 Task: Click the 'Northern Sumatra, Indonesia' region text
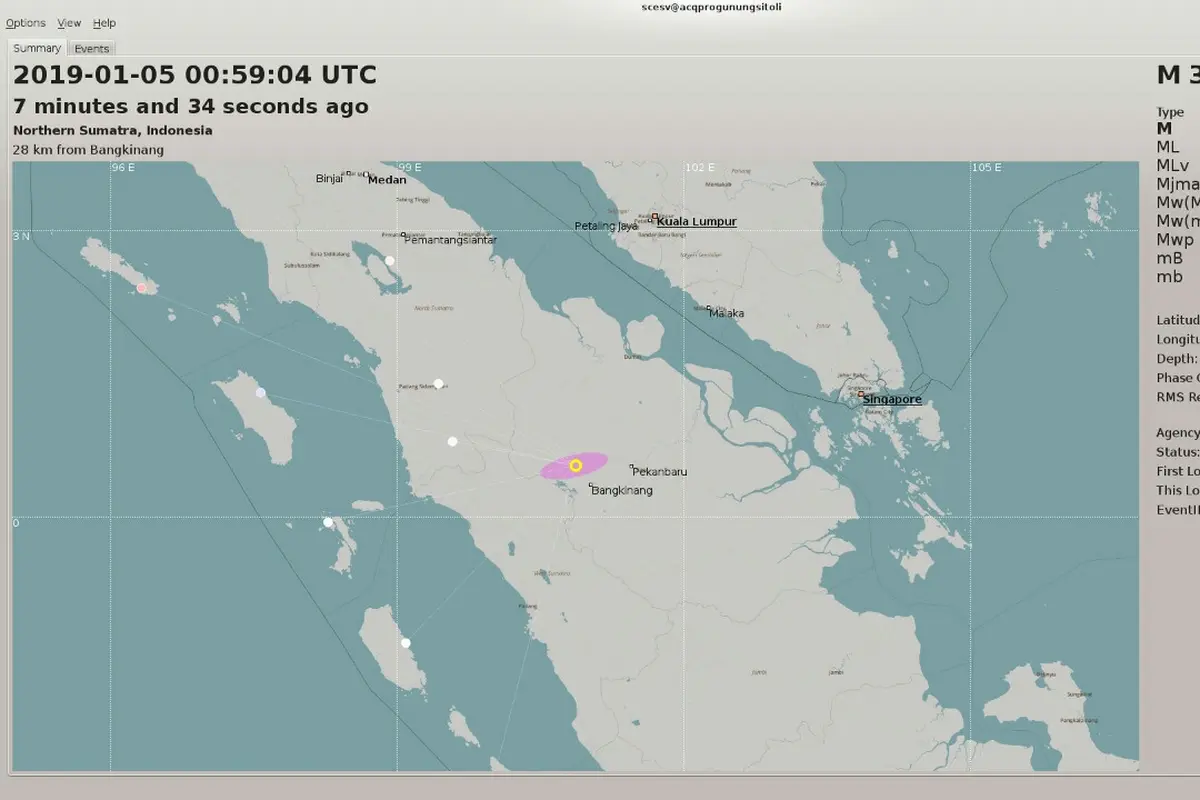pyautogui.click(x=113, y=131)
